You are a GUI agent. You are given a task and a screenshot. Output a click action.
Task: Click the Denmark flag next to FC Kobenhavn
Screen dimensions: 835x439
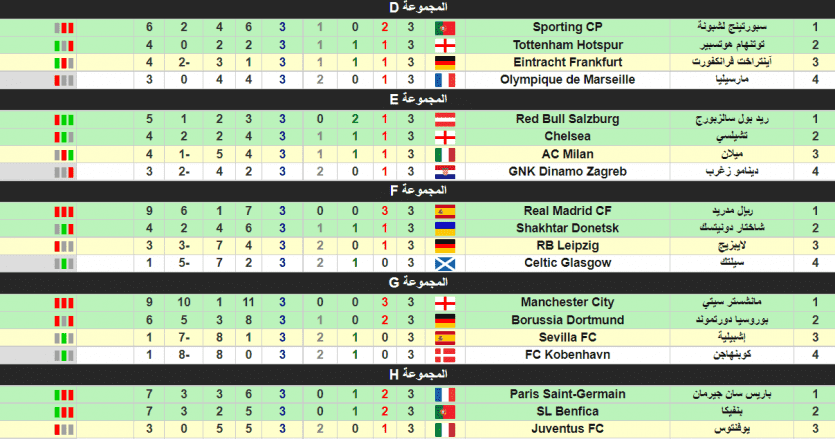445,355
